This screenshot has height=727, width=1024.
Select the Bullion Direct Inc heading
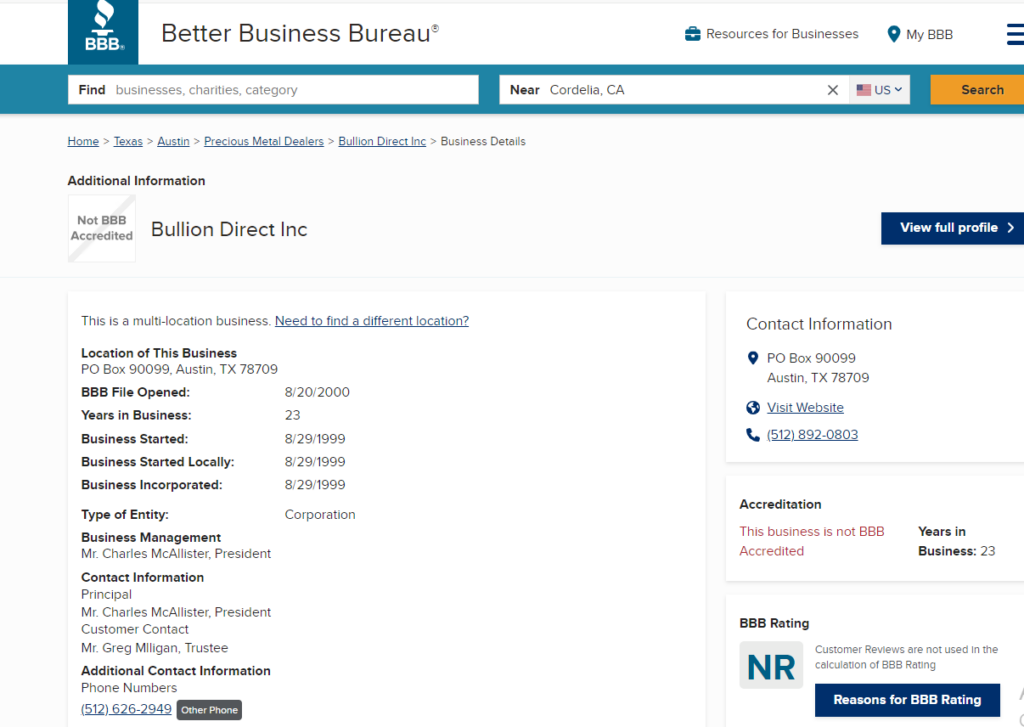pyautogui.click(x=229, y=229)
